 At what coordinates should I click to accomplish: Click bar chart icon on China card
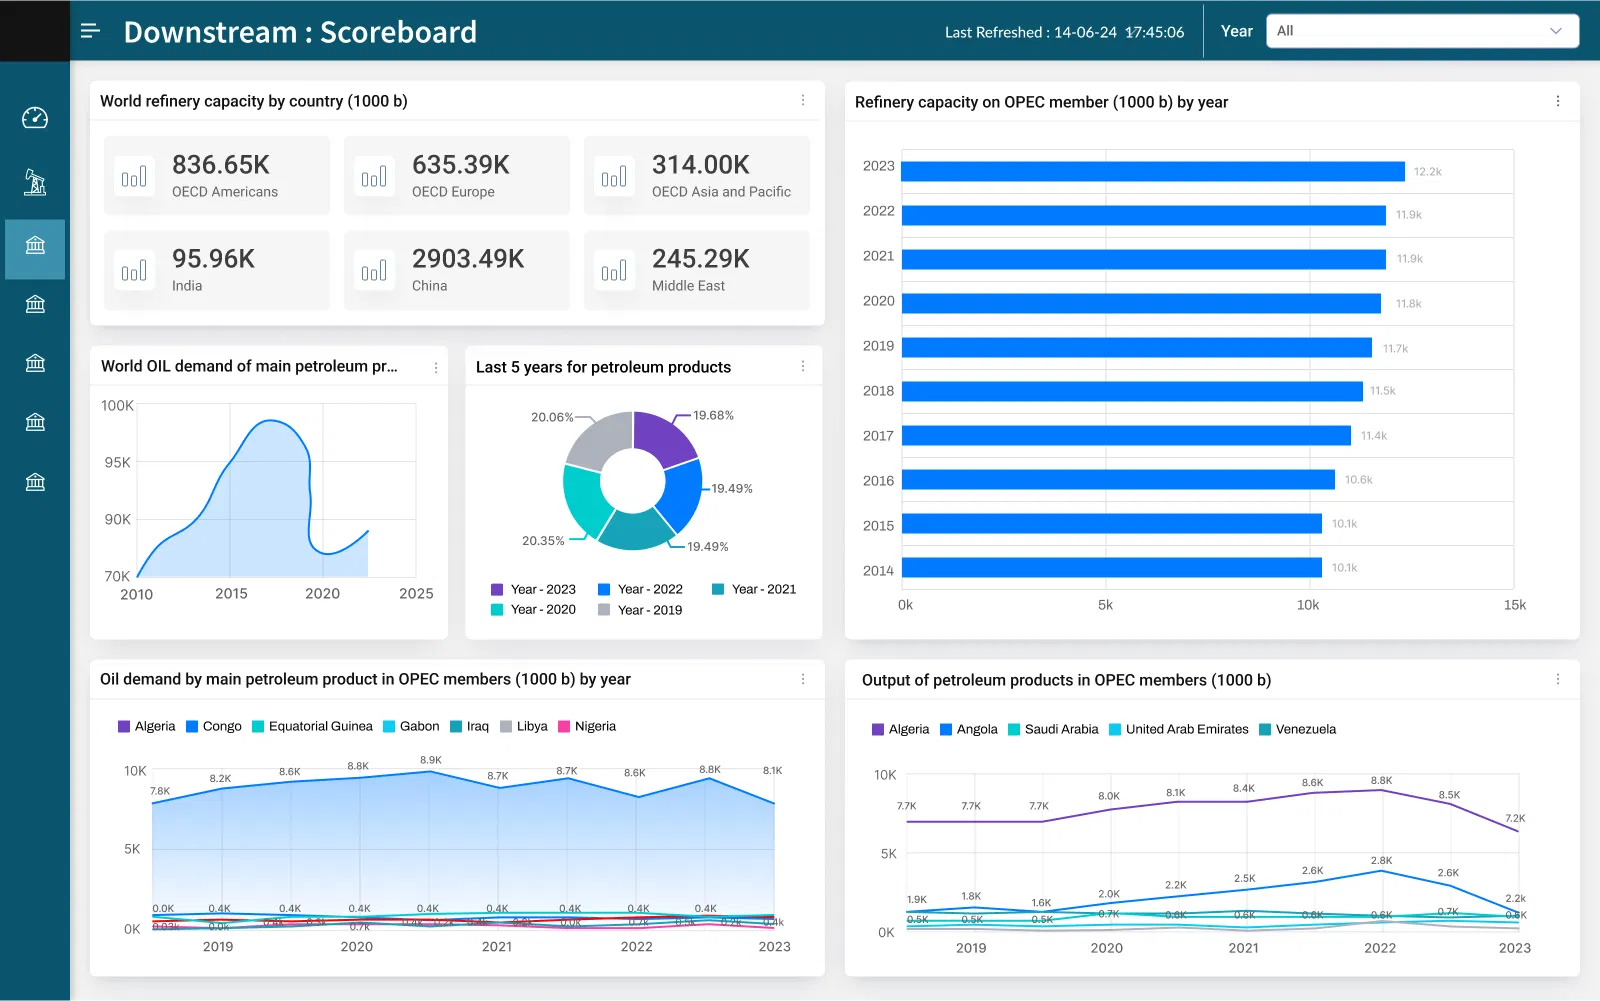[374, 271]
